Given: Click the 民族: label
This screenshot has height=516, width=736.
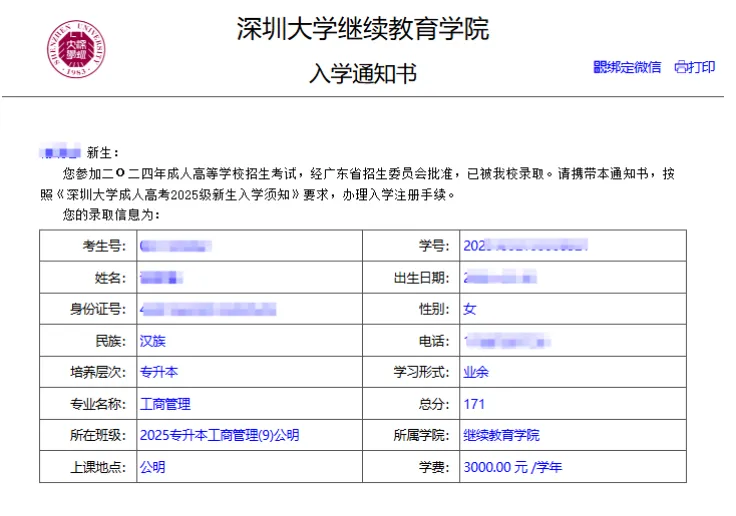Looking at the screenshot, I should 110,341.
